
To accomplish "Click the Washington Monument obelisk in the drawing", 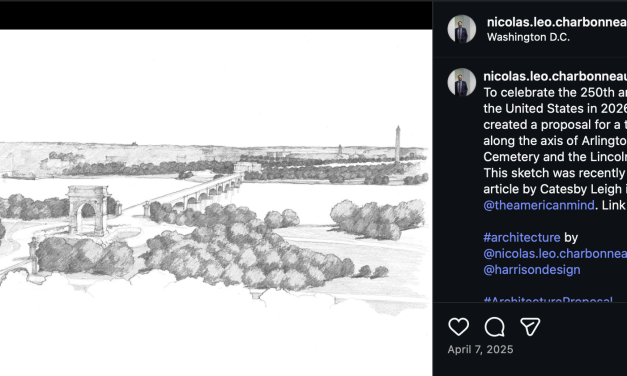I will 397,144.
